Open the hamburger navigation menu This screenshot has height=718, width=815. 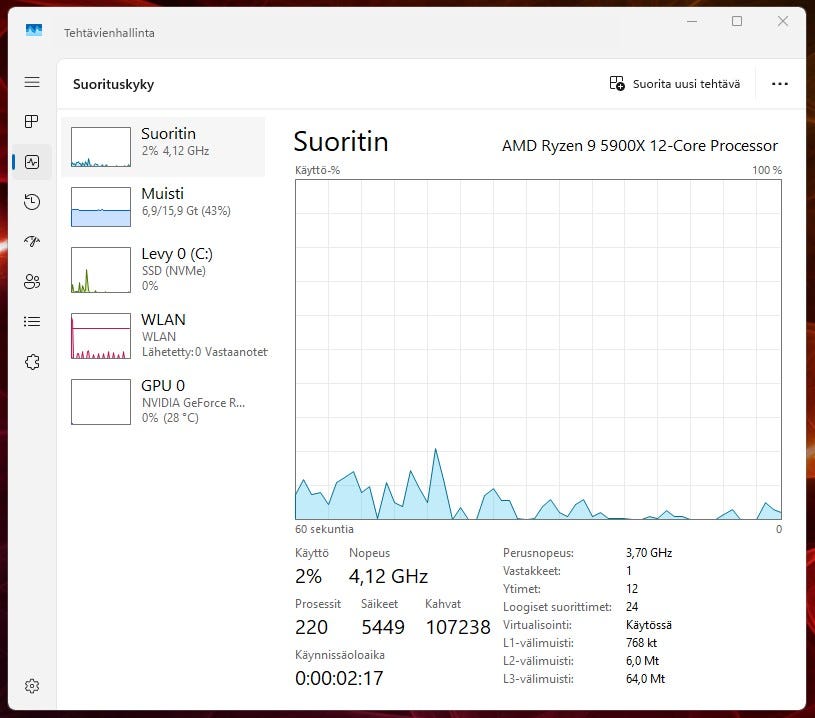click(x=32, y=82)
